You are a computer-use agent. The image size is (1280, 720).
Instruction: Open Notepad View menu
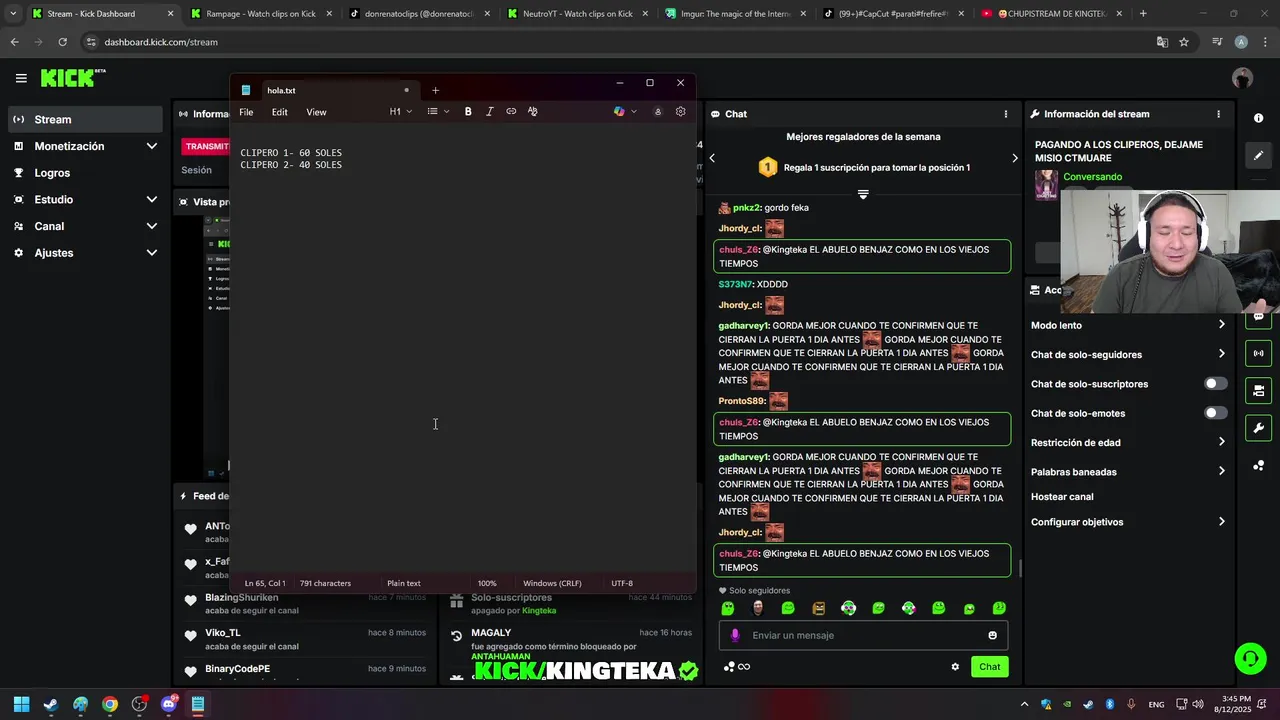316,112
